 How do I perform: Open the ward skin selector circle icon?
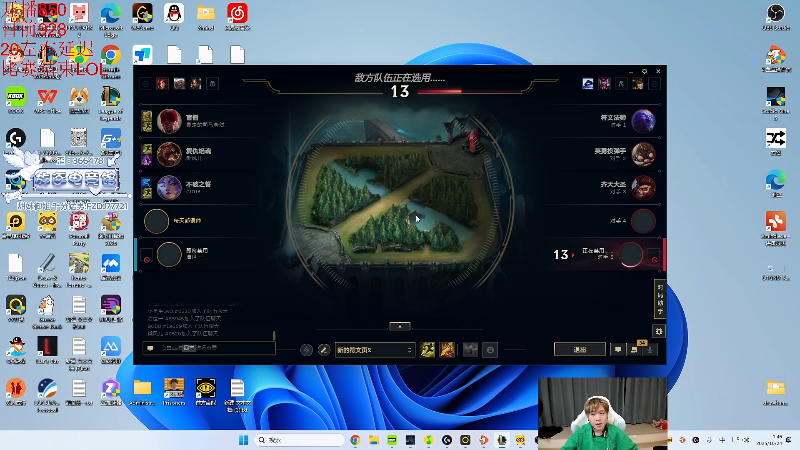(x=306, y=350)
